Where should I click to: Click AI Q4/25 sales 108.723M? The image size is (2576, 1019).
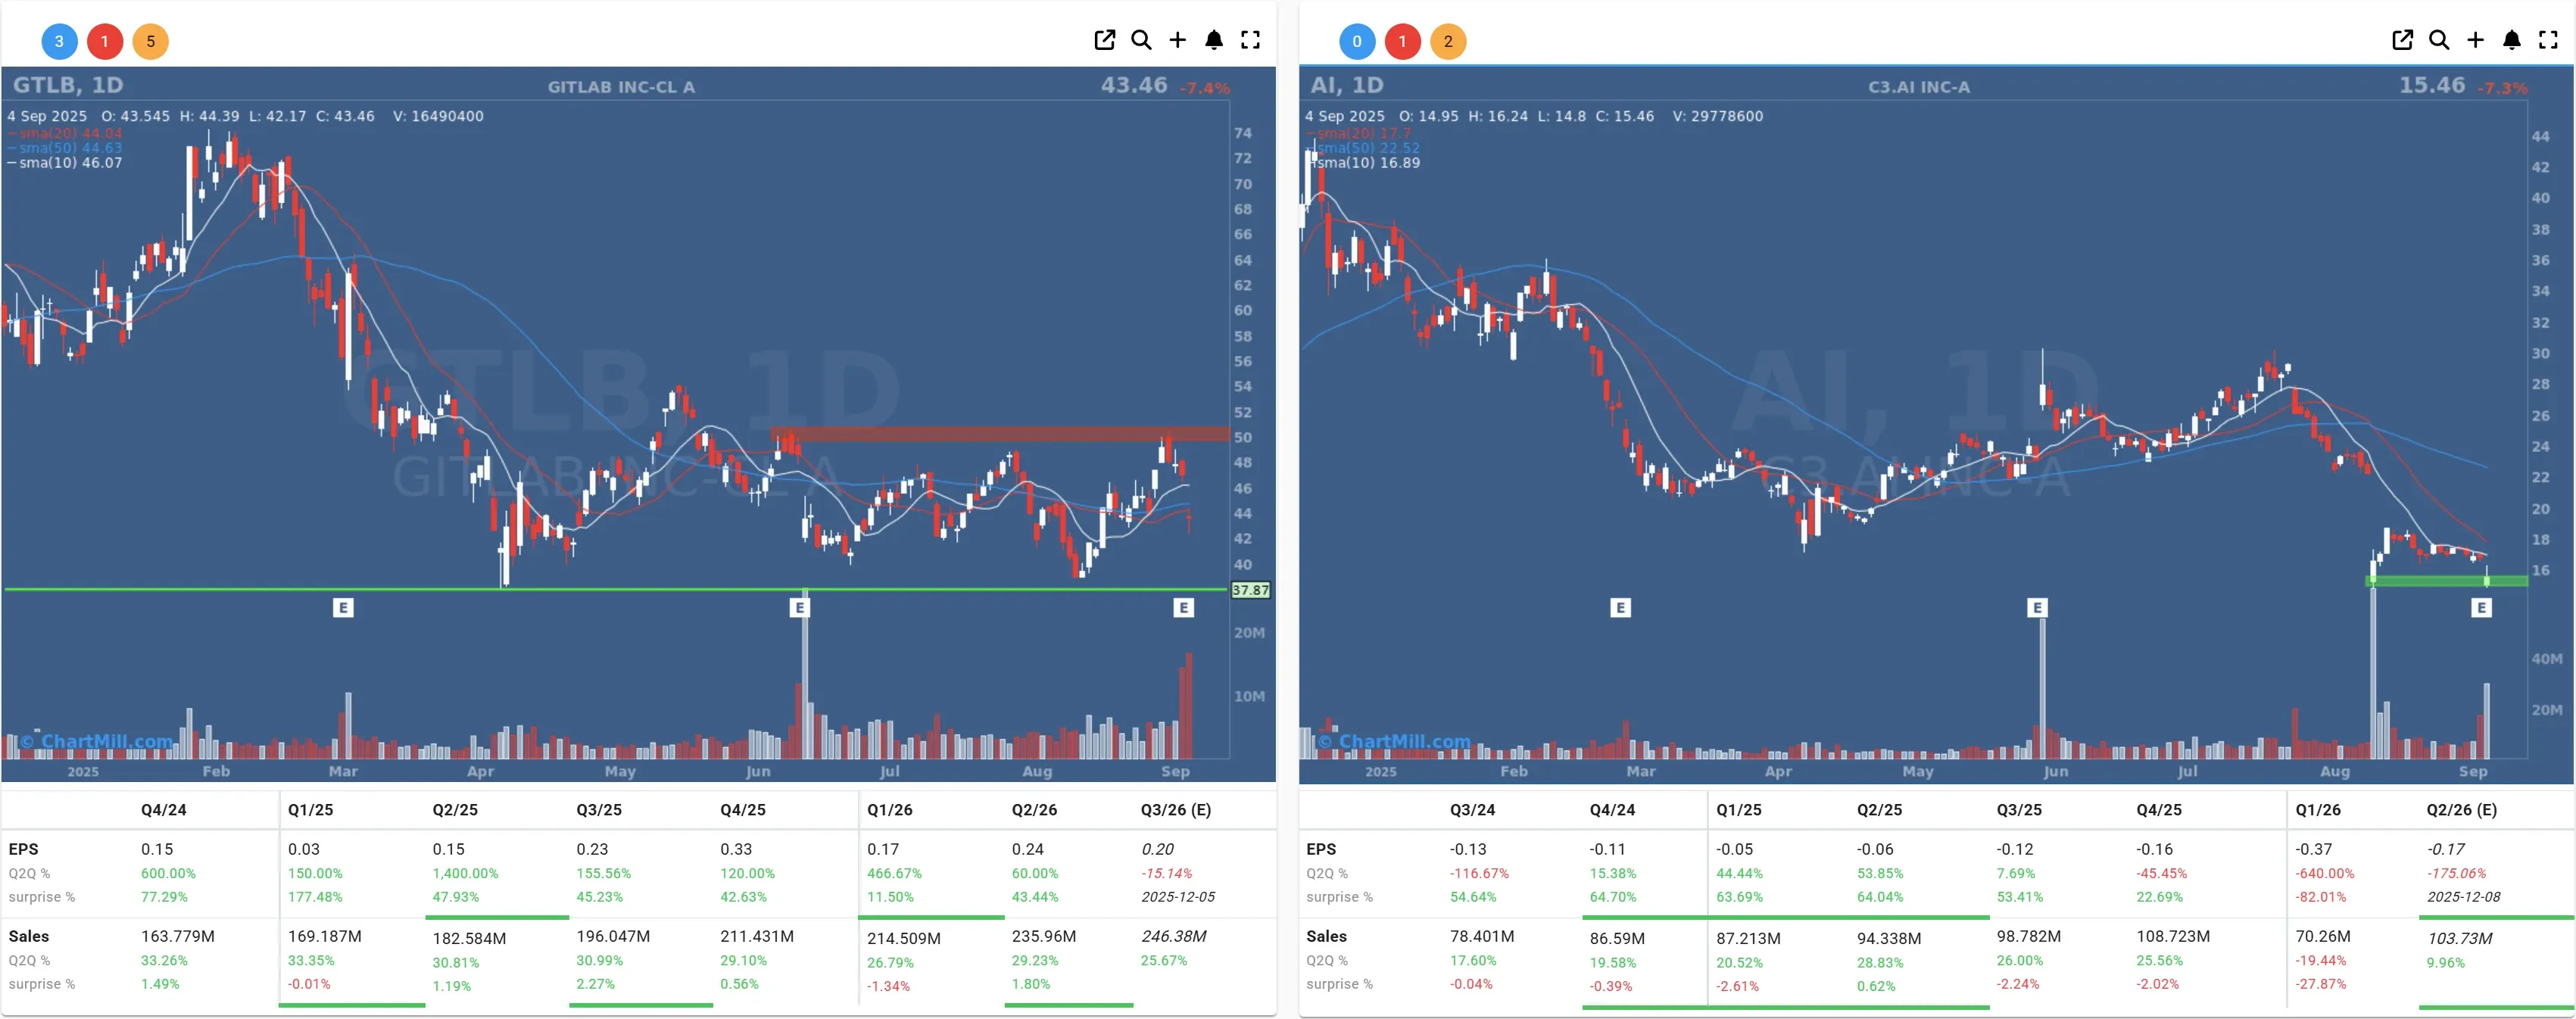coord(2173,937)
